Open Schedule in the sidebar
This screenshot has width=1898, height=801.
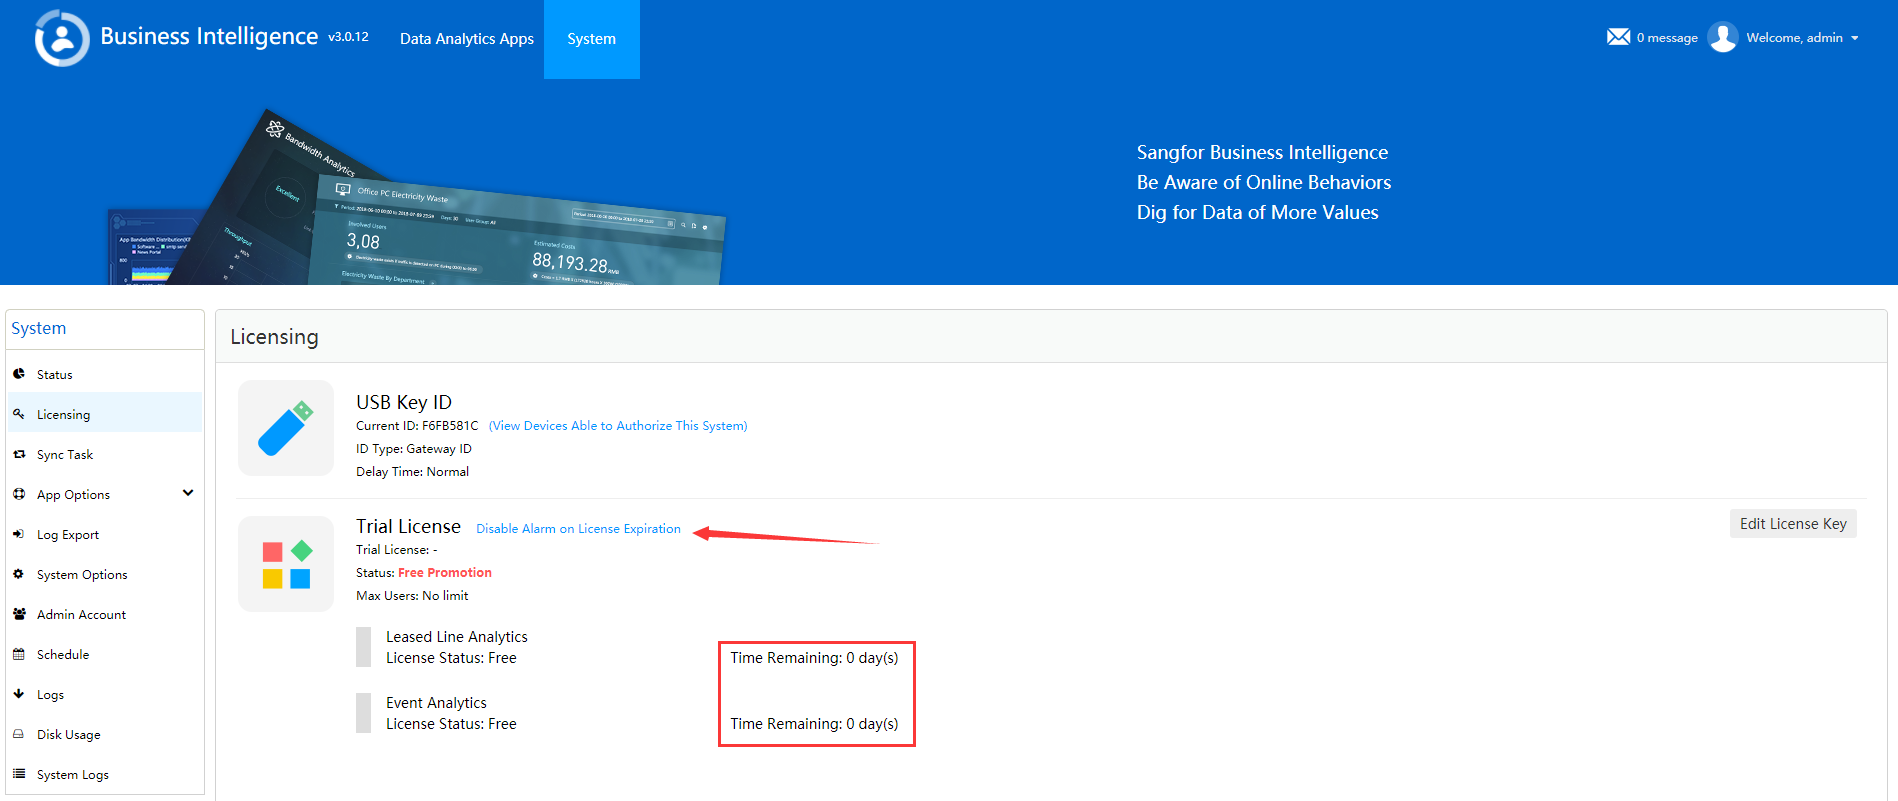point(105,654)
